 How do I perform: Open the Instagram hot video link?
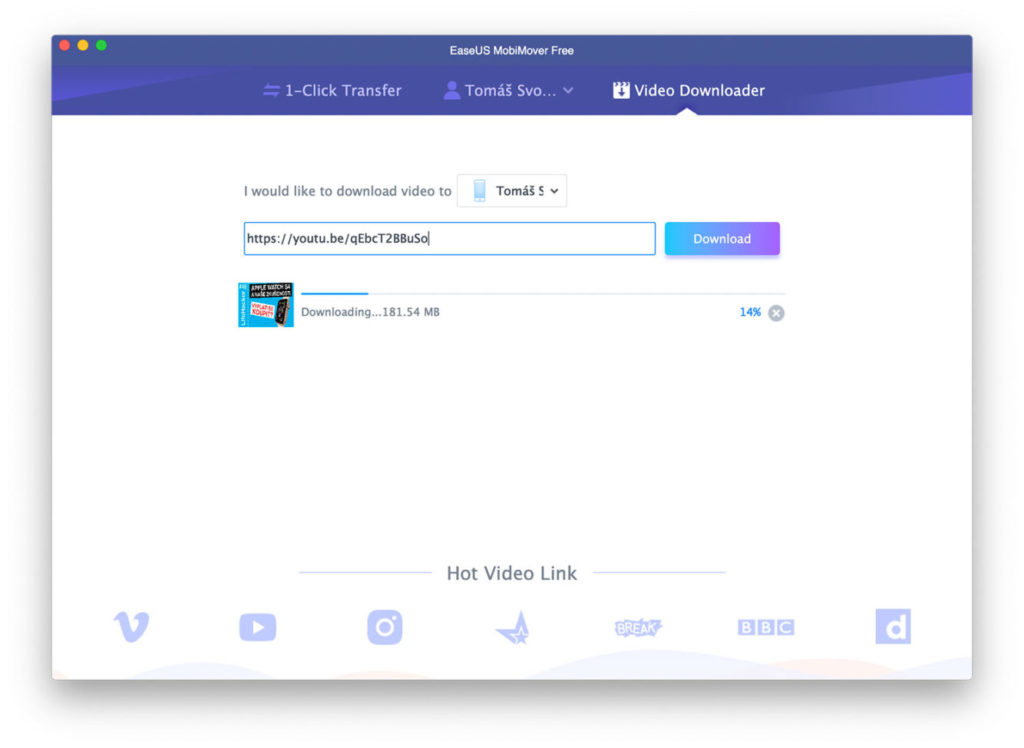tap(385, 627)
